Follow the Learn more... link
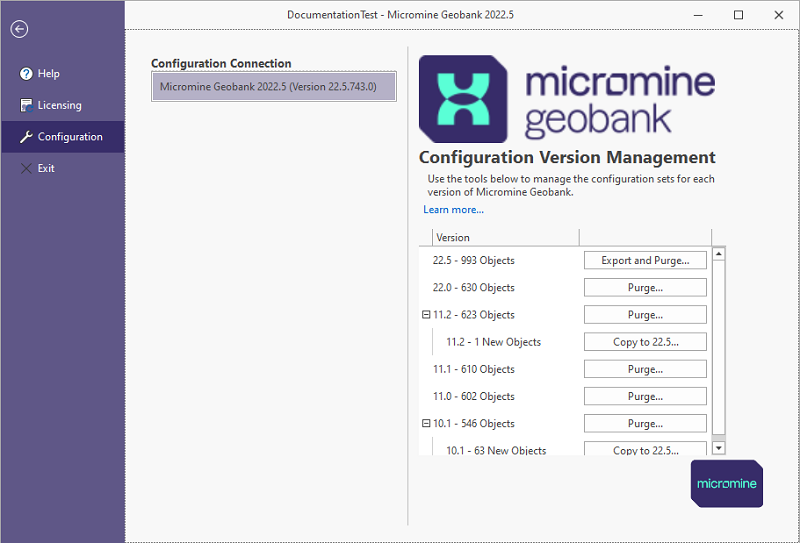Image resolution: width=800 pixels, height=543 pixels. (x=453, y=210)
